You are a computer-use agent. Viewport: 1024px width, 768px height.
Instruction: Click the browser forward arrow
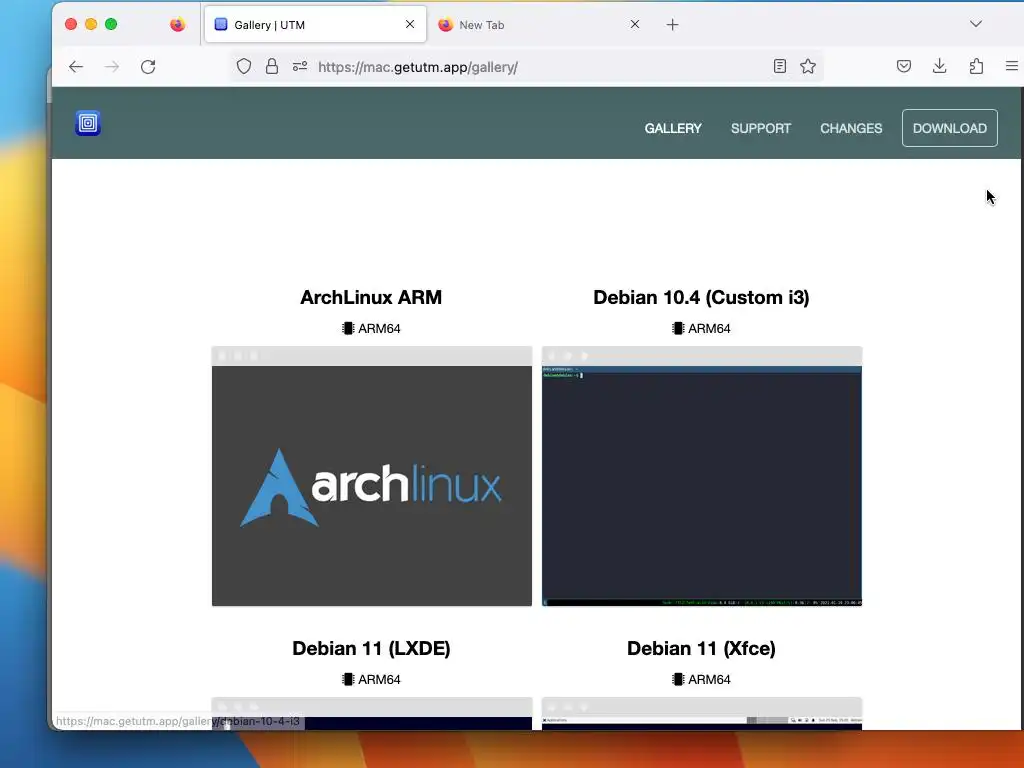click(112, 67)
